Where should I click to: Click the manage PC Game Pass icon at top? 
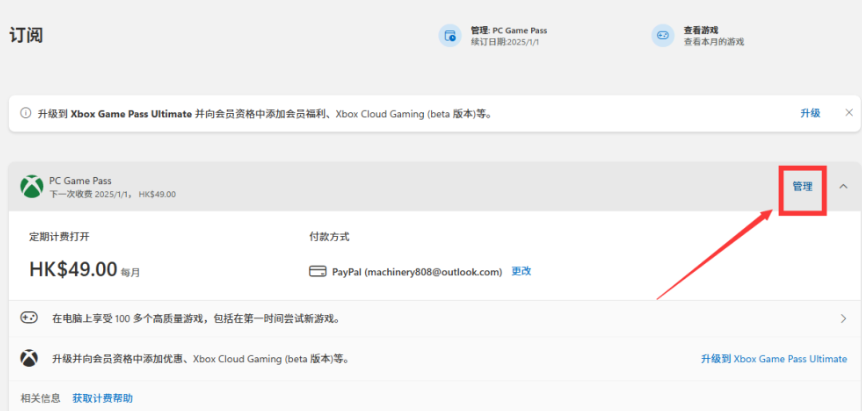tap(449, 36)
